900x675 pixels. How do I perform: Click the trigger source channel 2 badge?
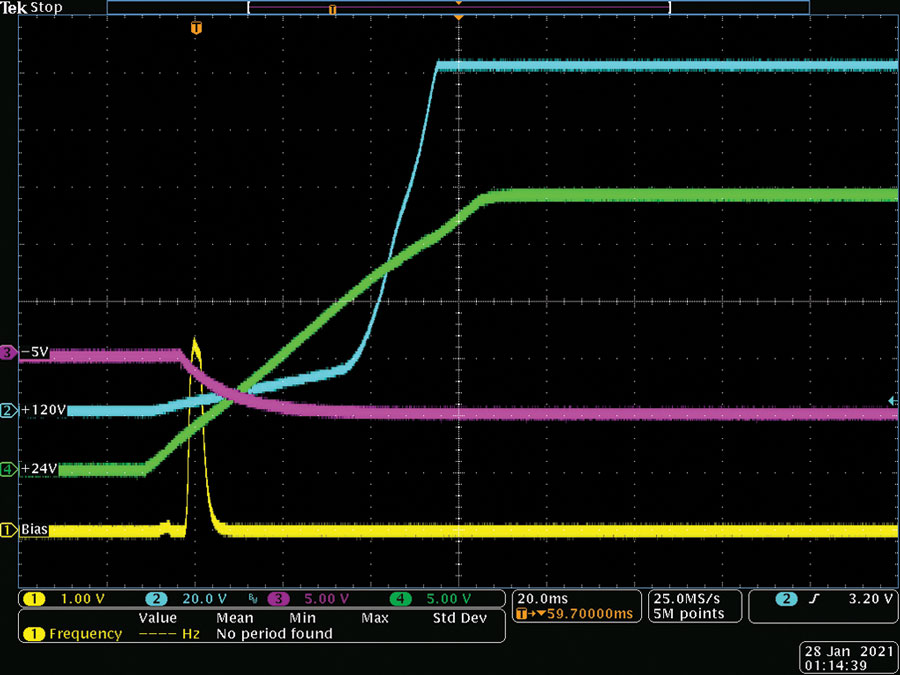[786, 599]
